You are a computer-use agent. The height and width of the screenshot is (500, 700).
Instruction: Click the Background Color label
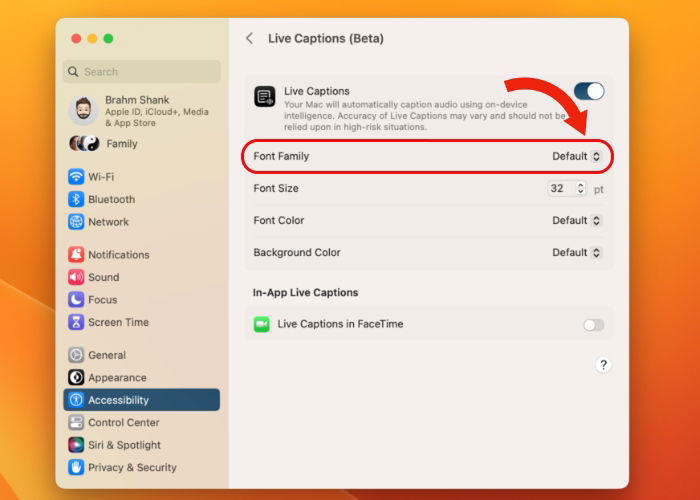(297, 253)
